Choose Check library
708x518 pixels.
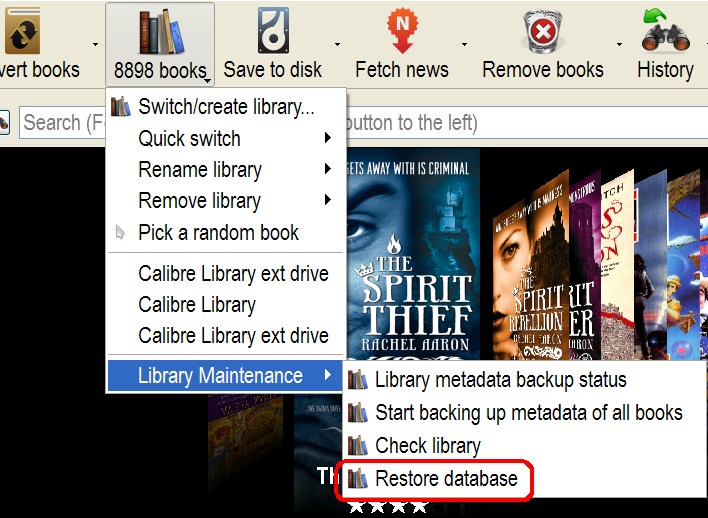tap(524, 446)
